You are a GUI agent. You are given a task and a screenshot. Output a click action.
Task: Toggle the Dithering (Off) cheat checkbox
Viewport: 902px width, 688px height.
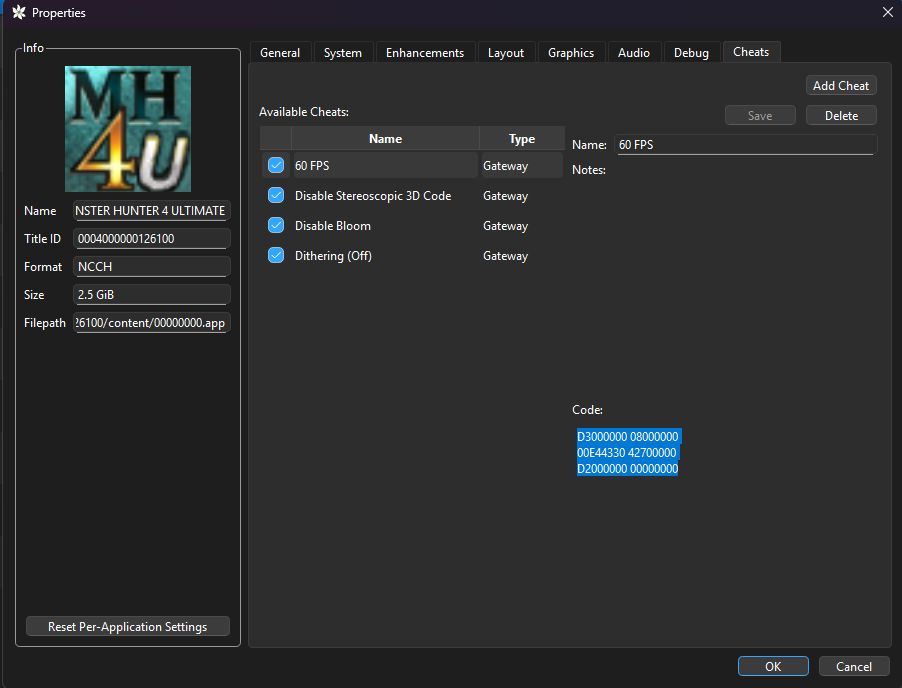(276, 256)
